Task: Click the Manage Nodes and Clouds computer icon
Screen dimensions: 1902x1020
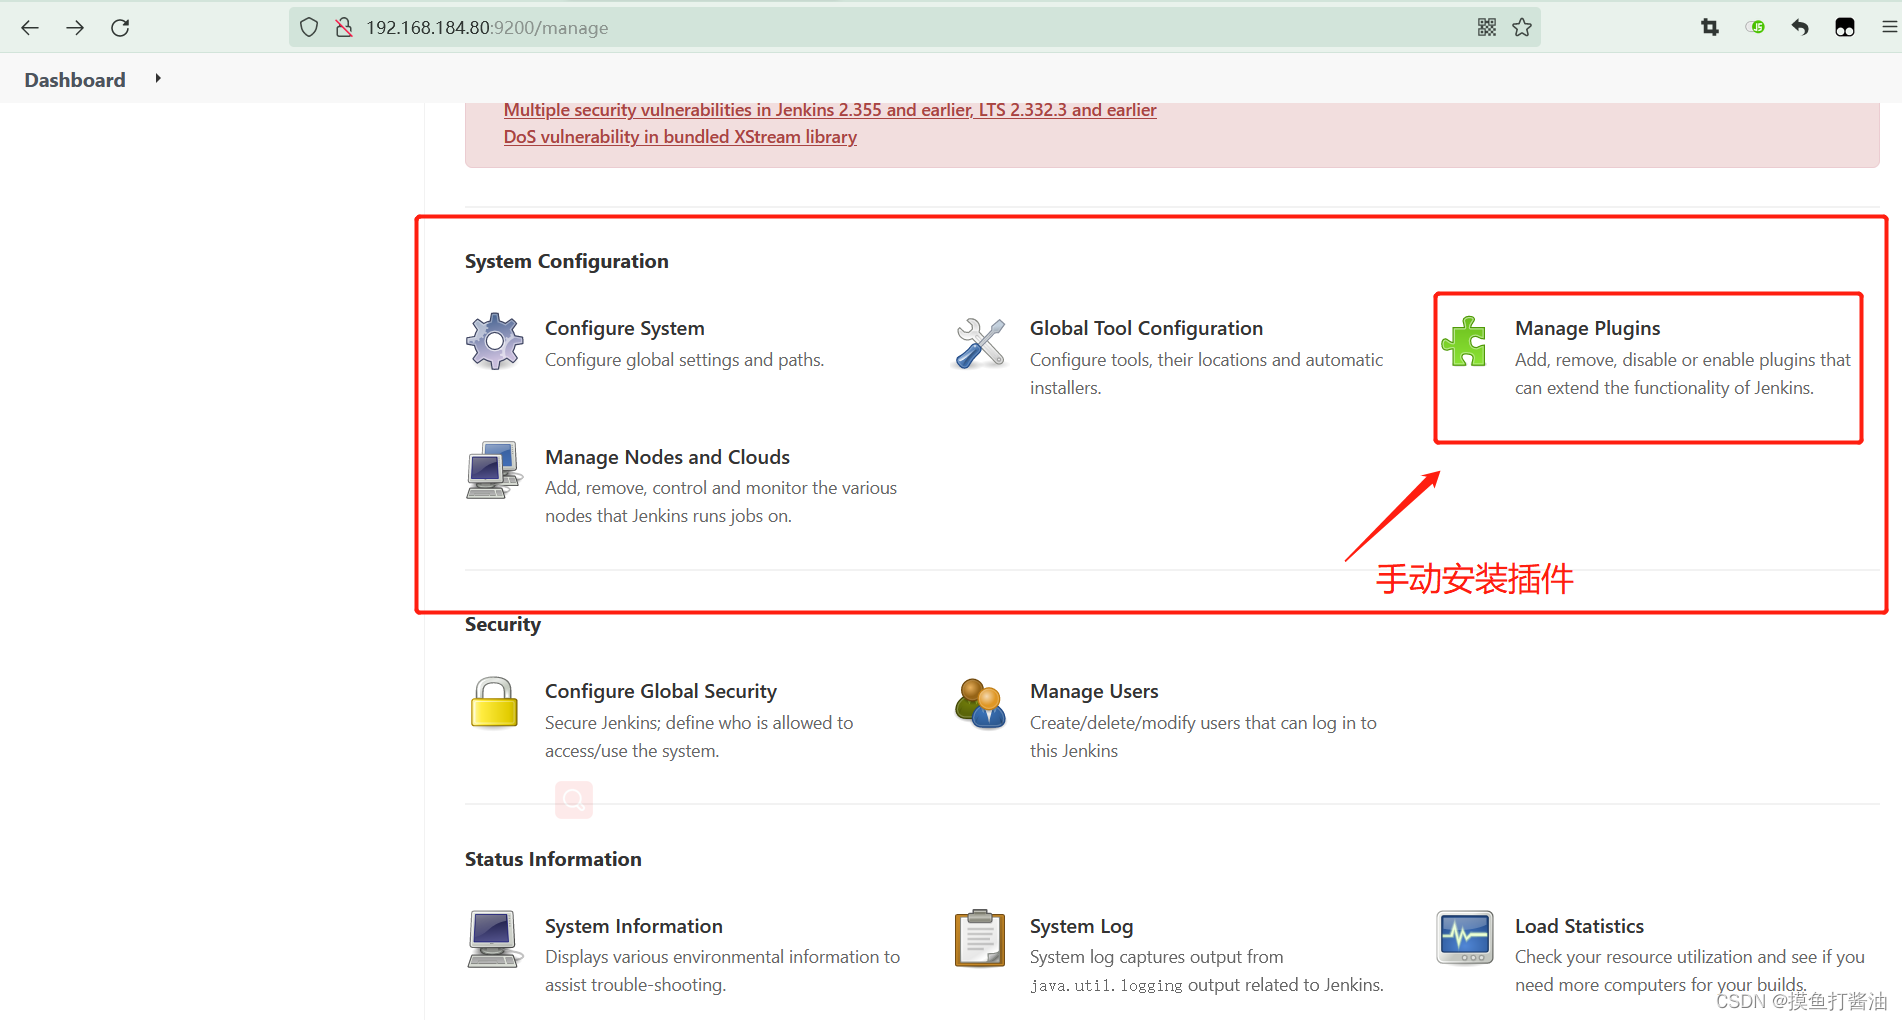Action: pyautogui.click(x=494, y=470)
